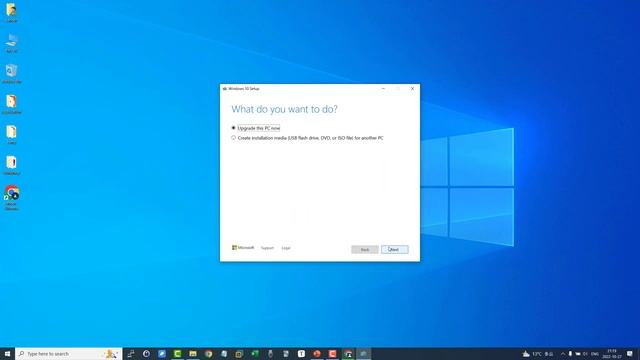Open the orange round taskbar app icon
640x360 pixels.
[x=317, y=353]
